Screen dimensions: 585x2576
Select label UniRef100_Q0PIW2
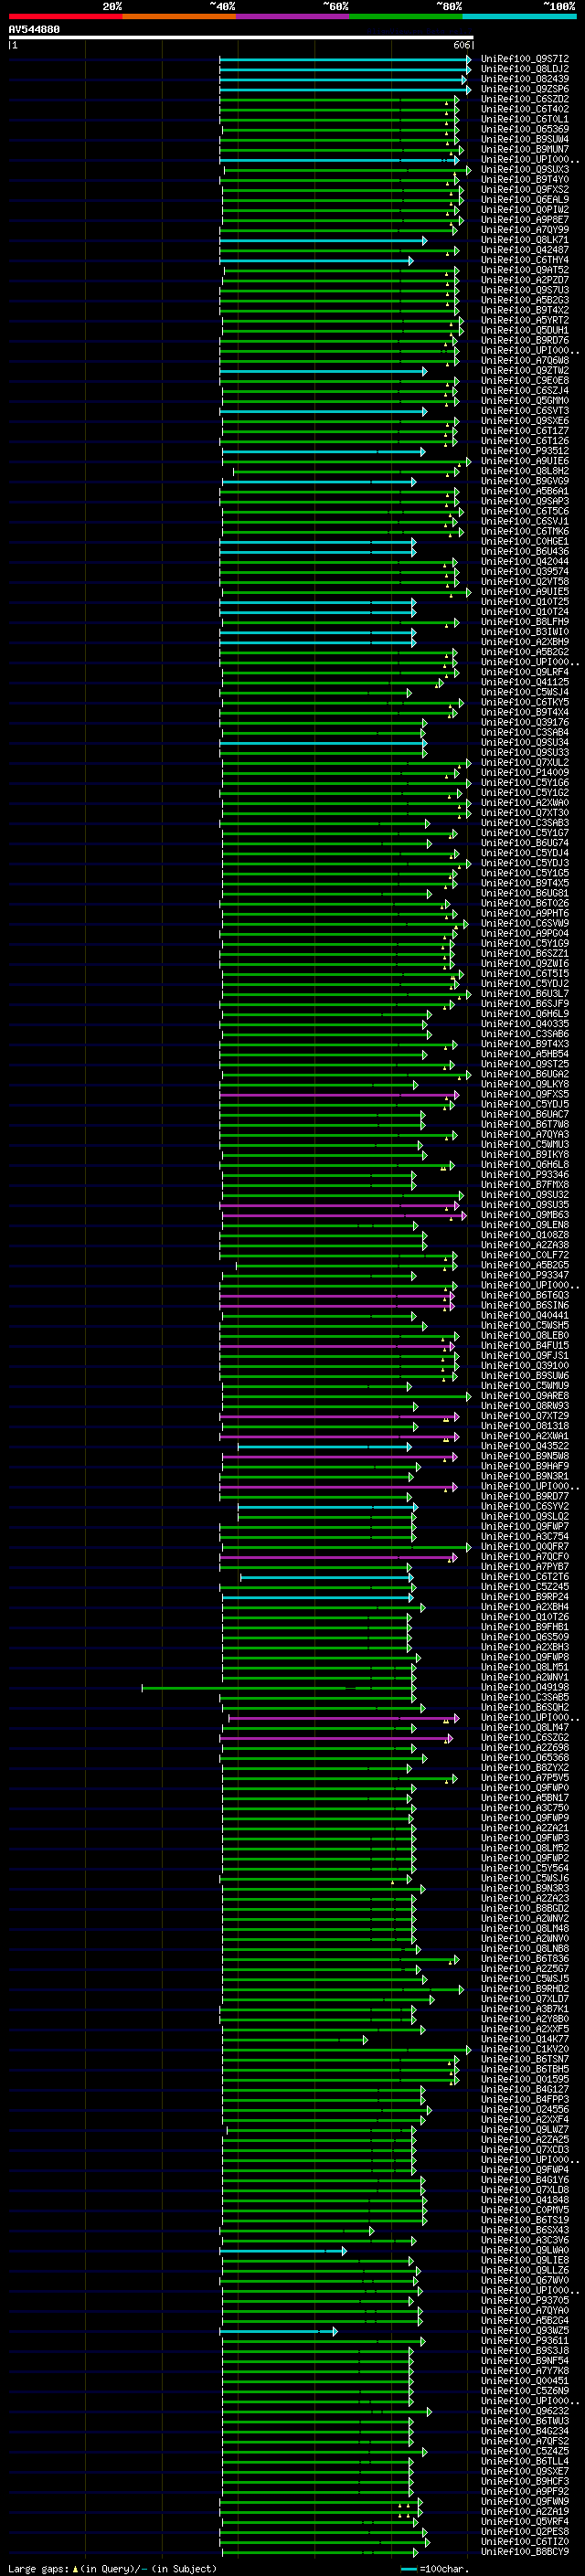(x=525, y=210)
